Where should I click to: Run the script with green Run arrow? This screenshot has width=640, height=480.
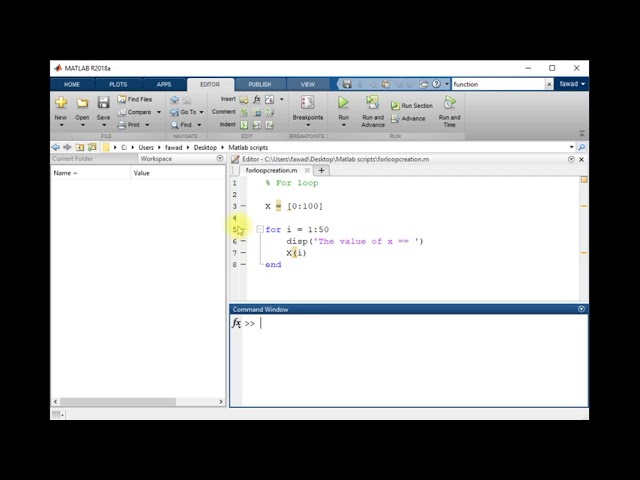click(x=343, y=102)
